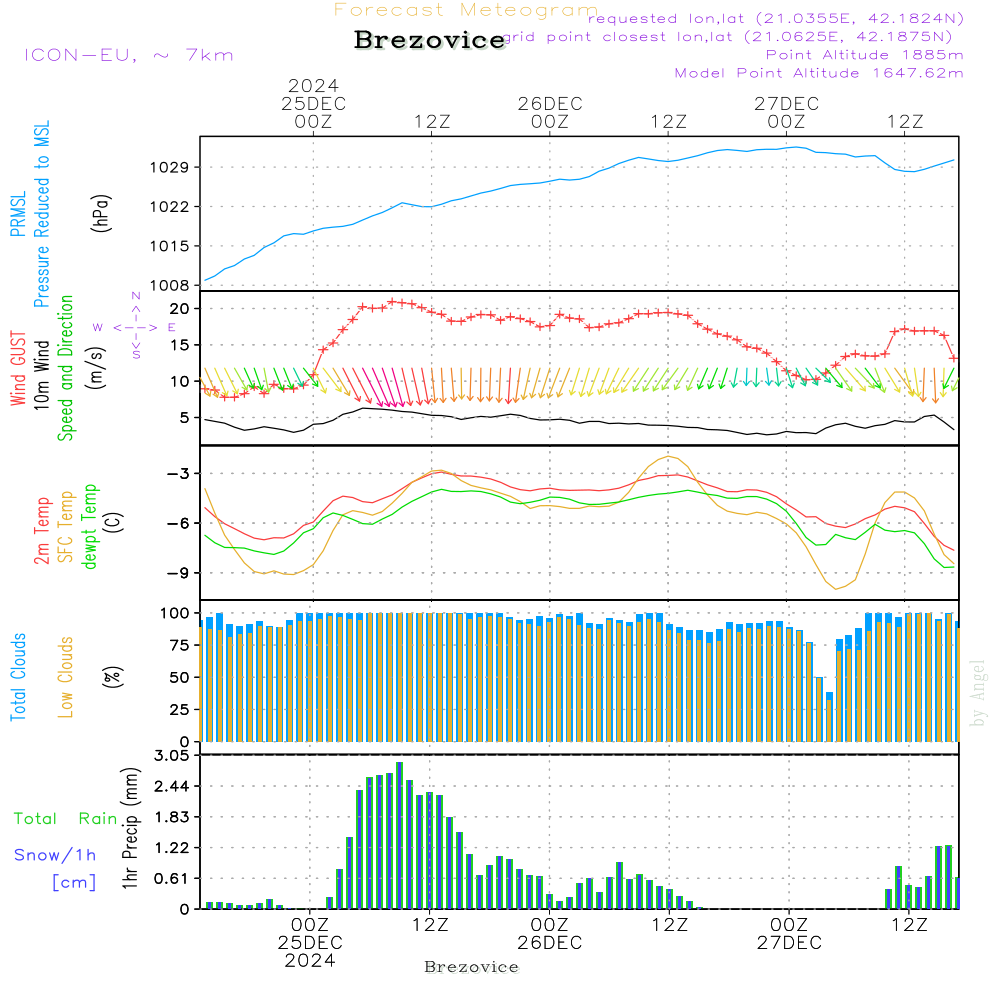Click the wind compass rose
Image resolution: width=1000 pixels, height=1000 pixels.
pos(136,326)
